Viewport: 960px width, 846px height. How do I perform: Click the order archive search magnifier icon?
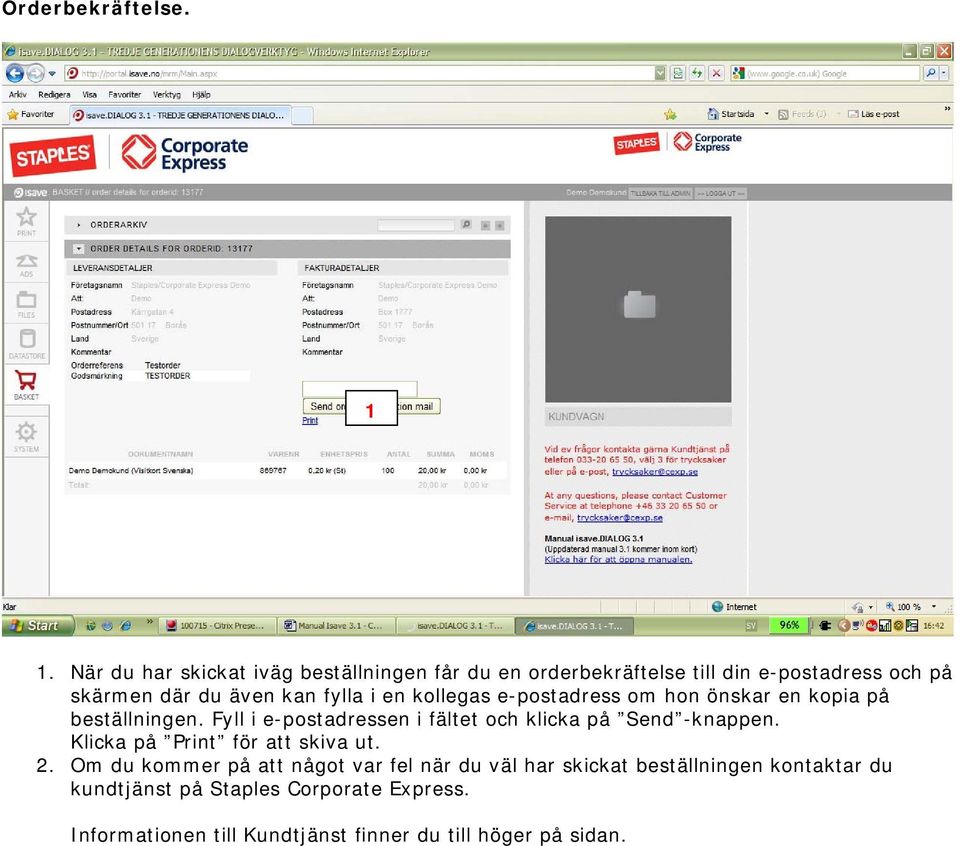[466, 225]
